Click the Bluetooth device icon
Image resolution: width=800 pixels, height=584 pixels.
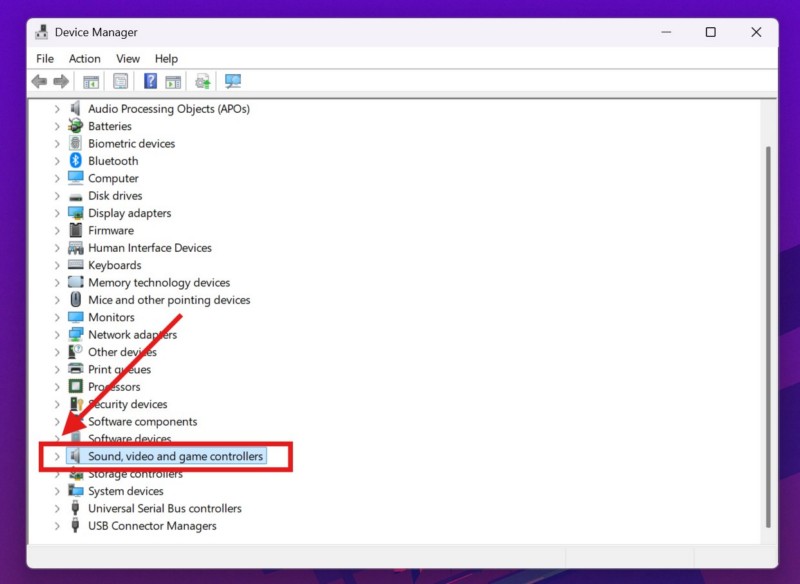tap(76, 161)
